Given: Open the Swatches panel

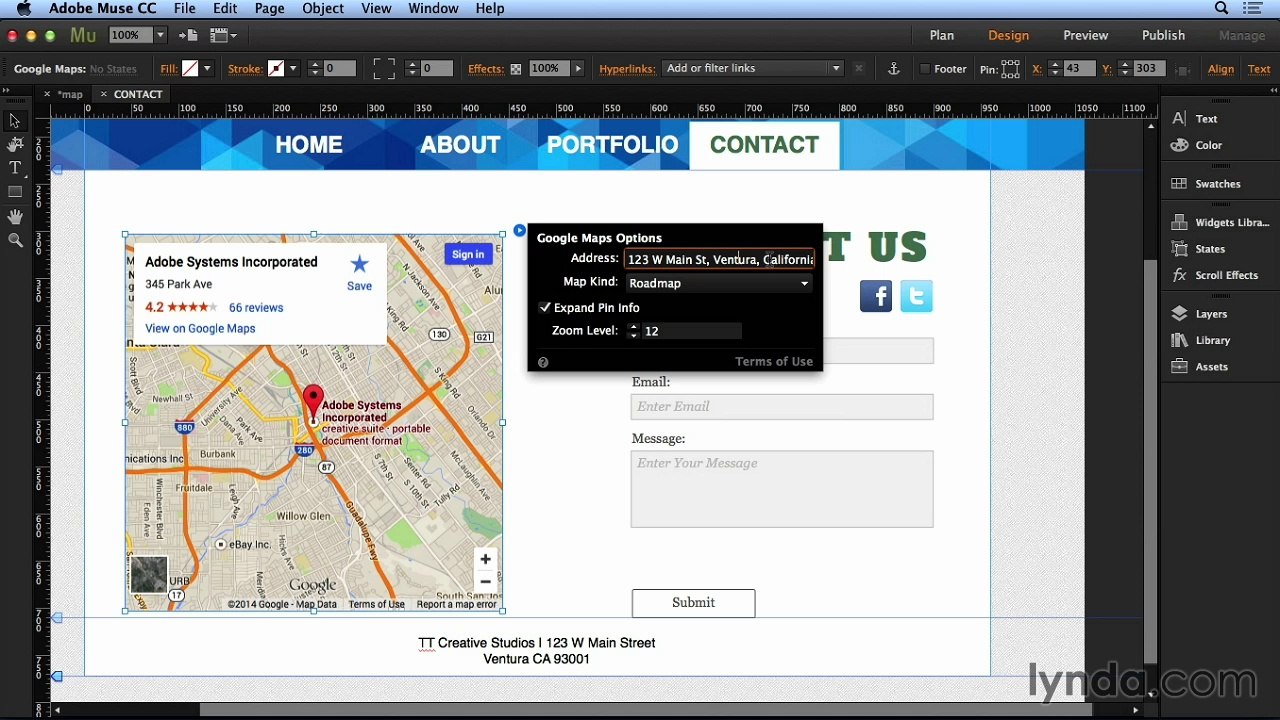Looking at the screenshot, I should click(x=1207, y=184).
